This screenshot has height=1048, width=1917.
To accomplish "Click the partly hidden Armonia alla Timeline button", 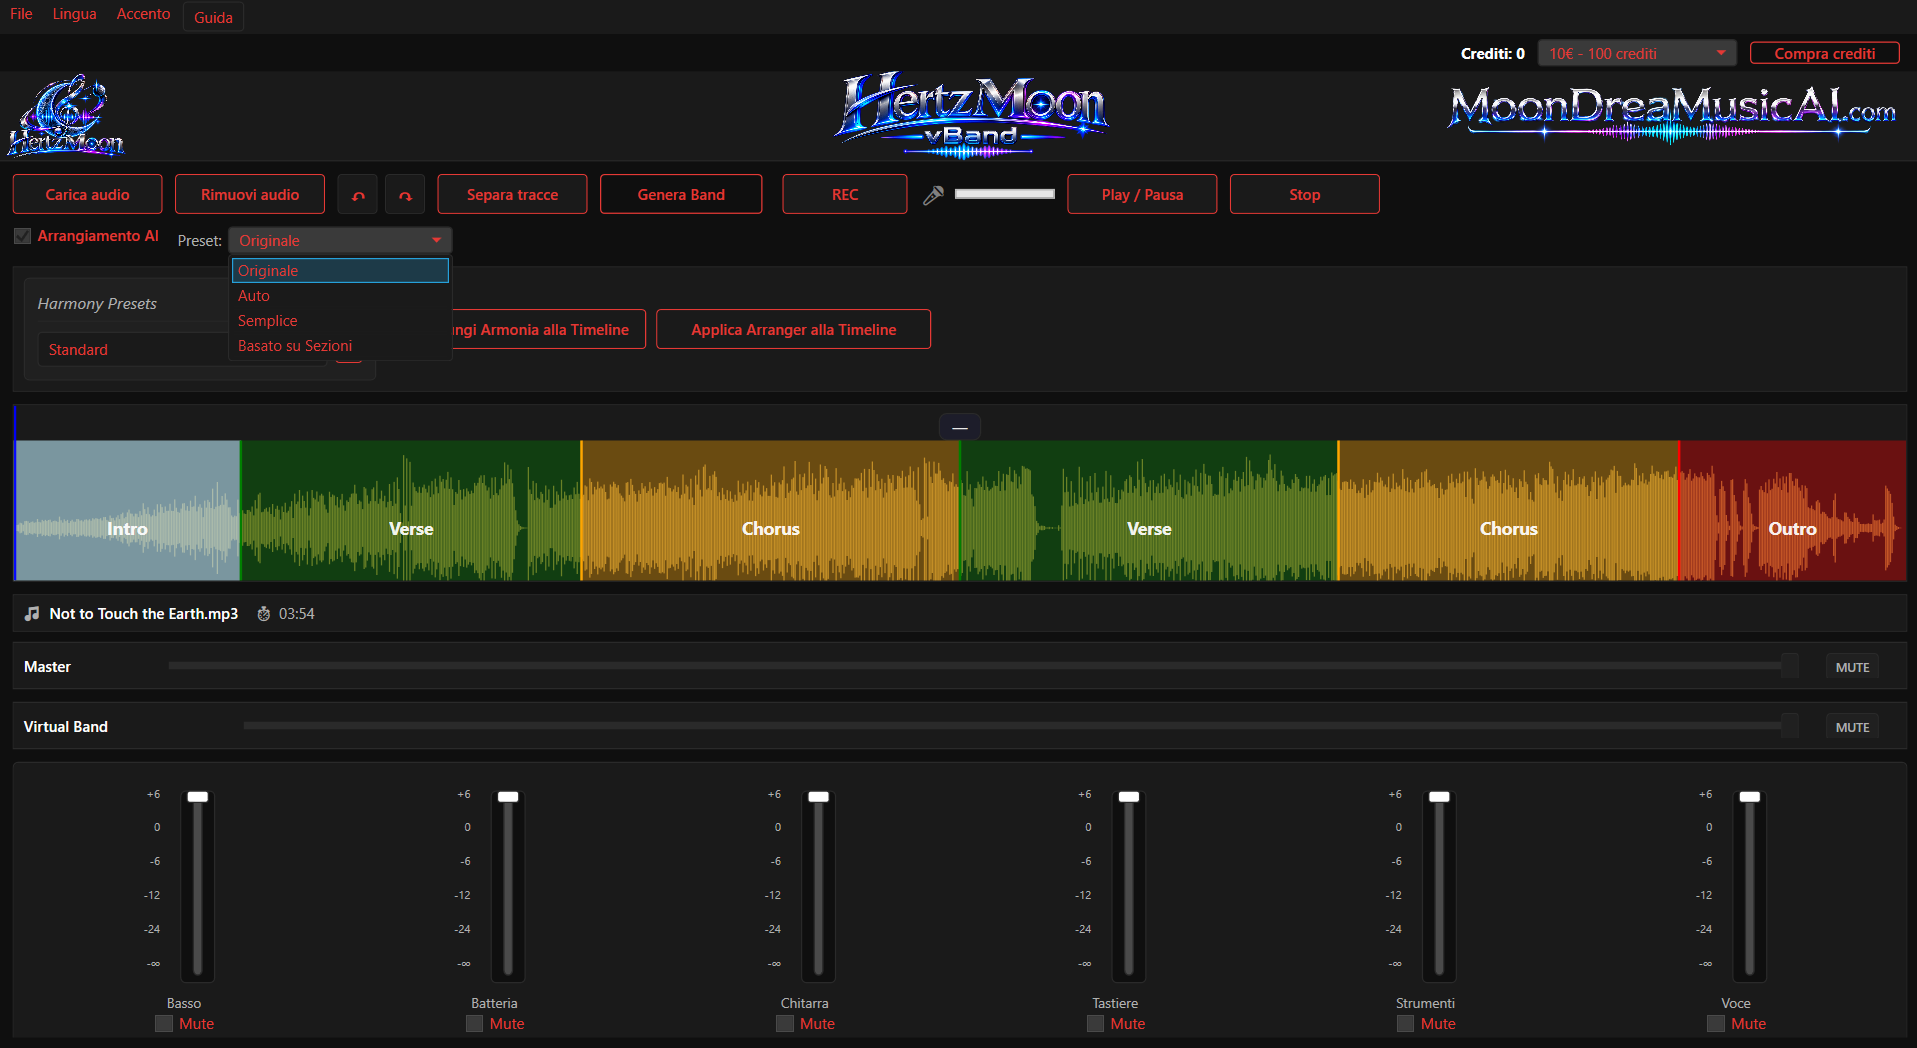I will [548, 329].
